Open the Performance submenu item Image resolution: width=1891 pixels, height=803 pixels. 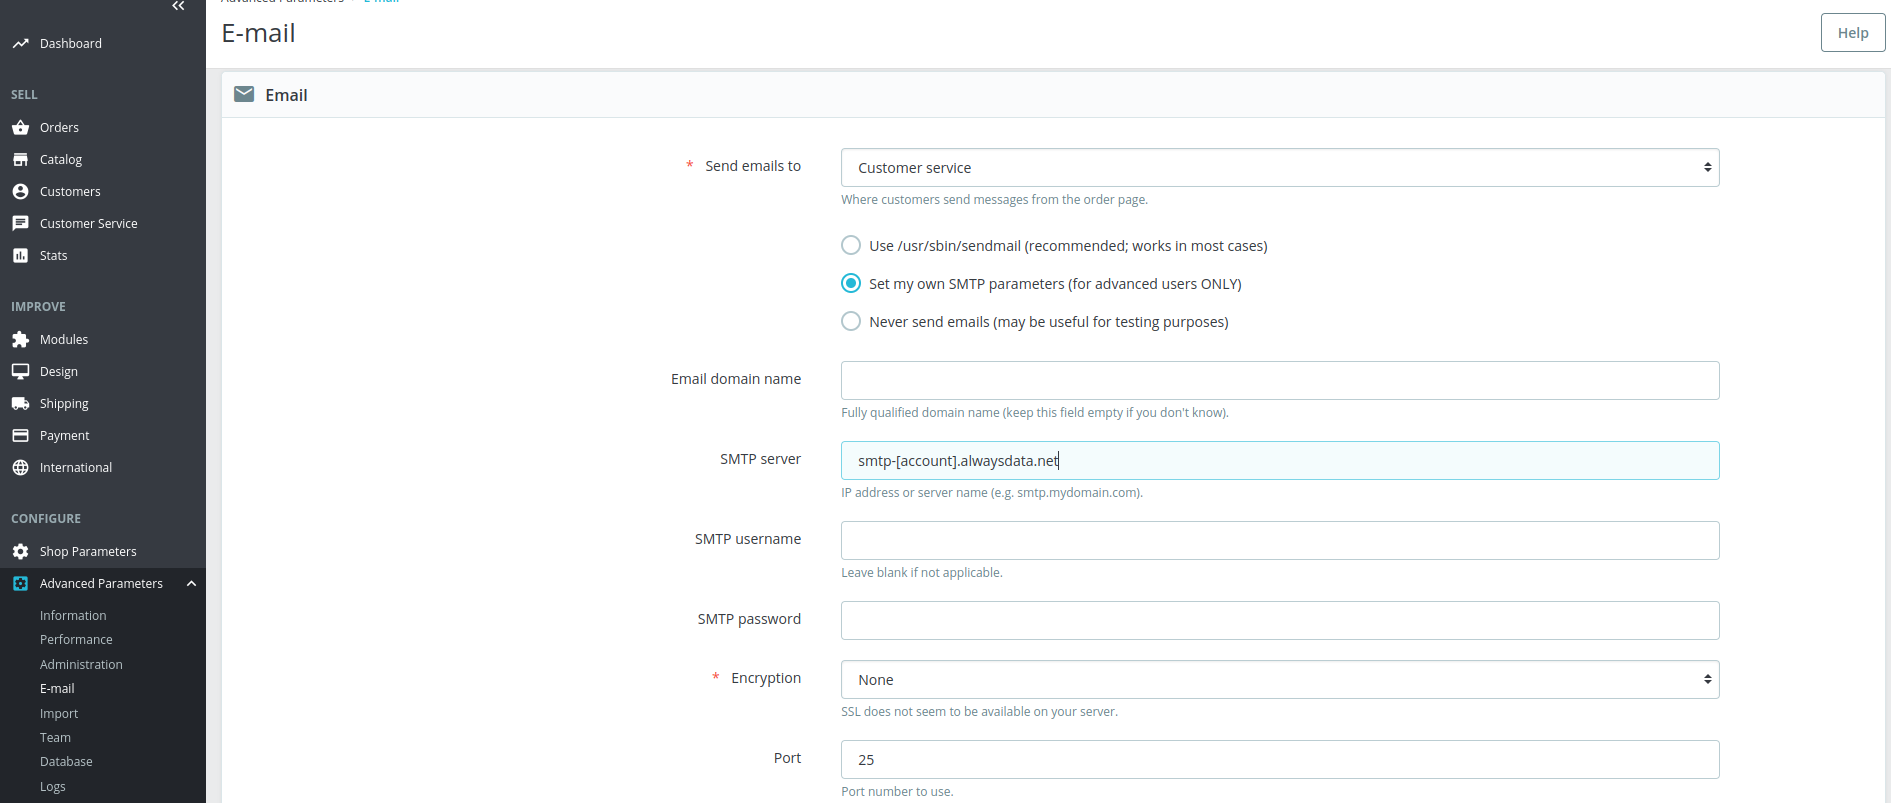pos(76,640)
